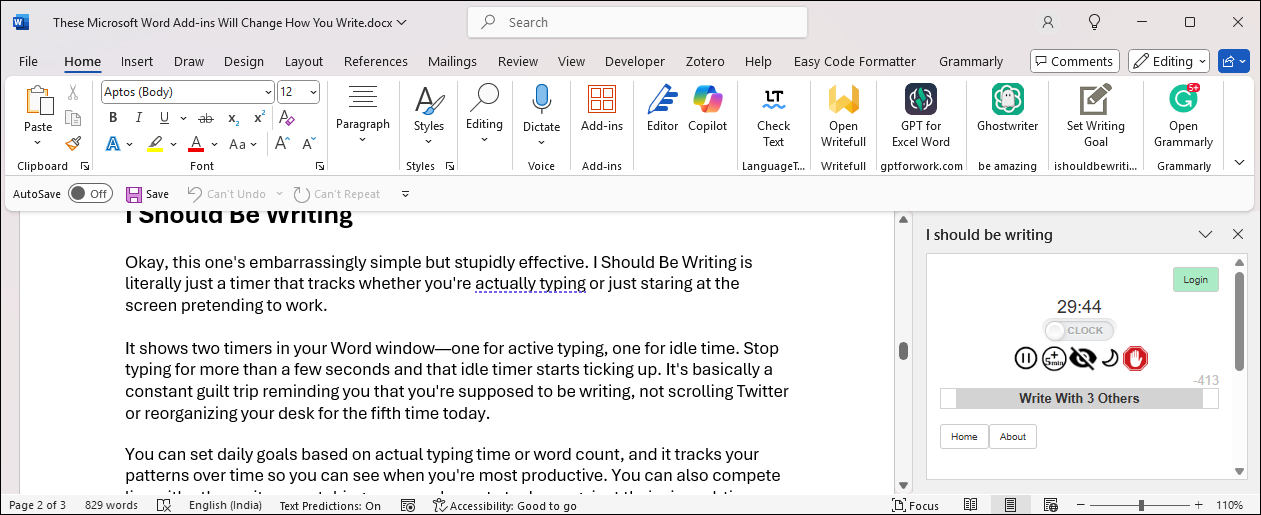Open Grammarly from the ribbon

[1183, 117]
